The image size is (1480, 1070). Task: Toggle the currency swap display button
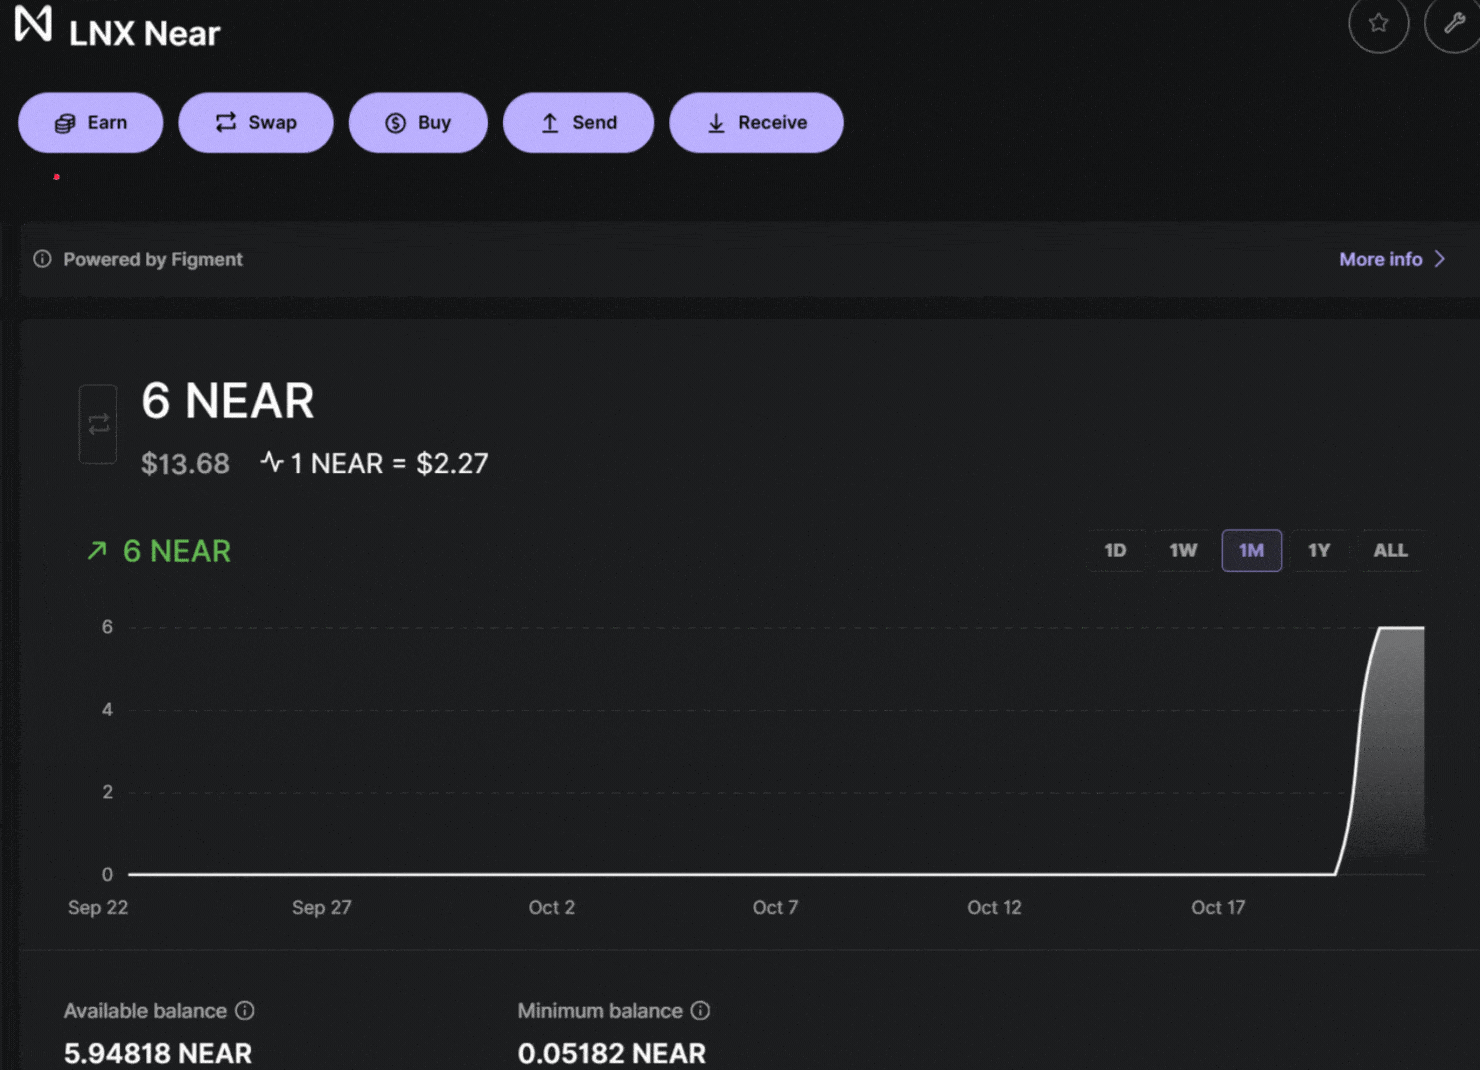98,425
